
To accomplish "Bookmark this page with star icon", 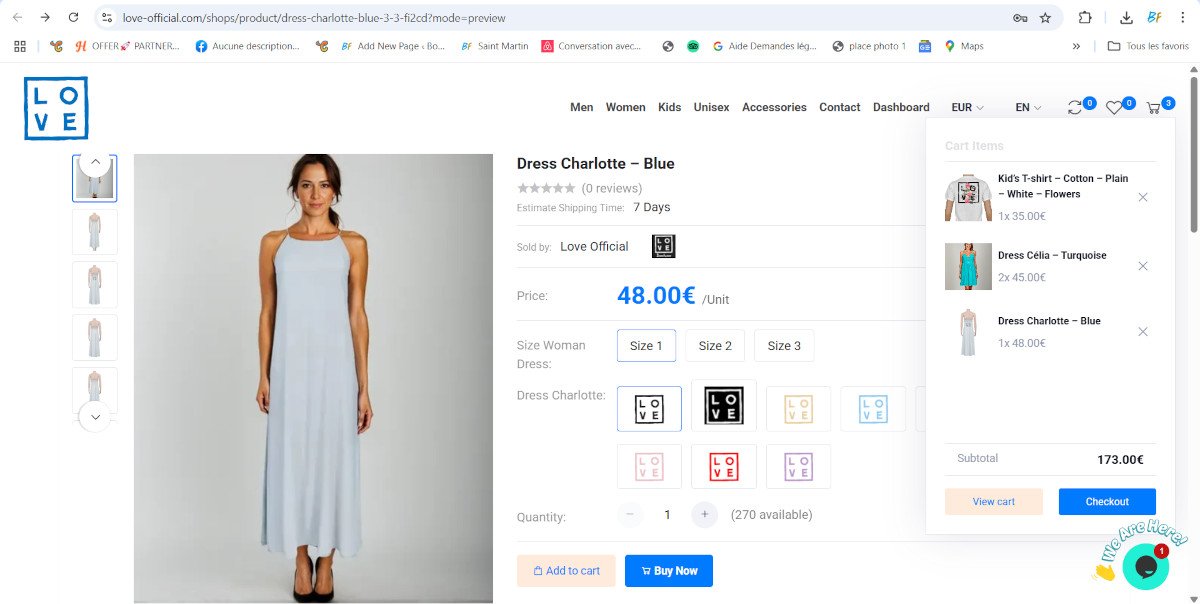I will [x=1045, y=18].
